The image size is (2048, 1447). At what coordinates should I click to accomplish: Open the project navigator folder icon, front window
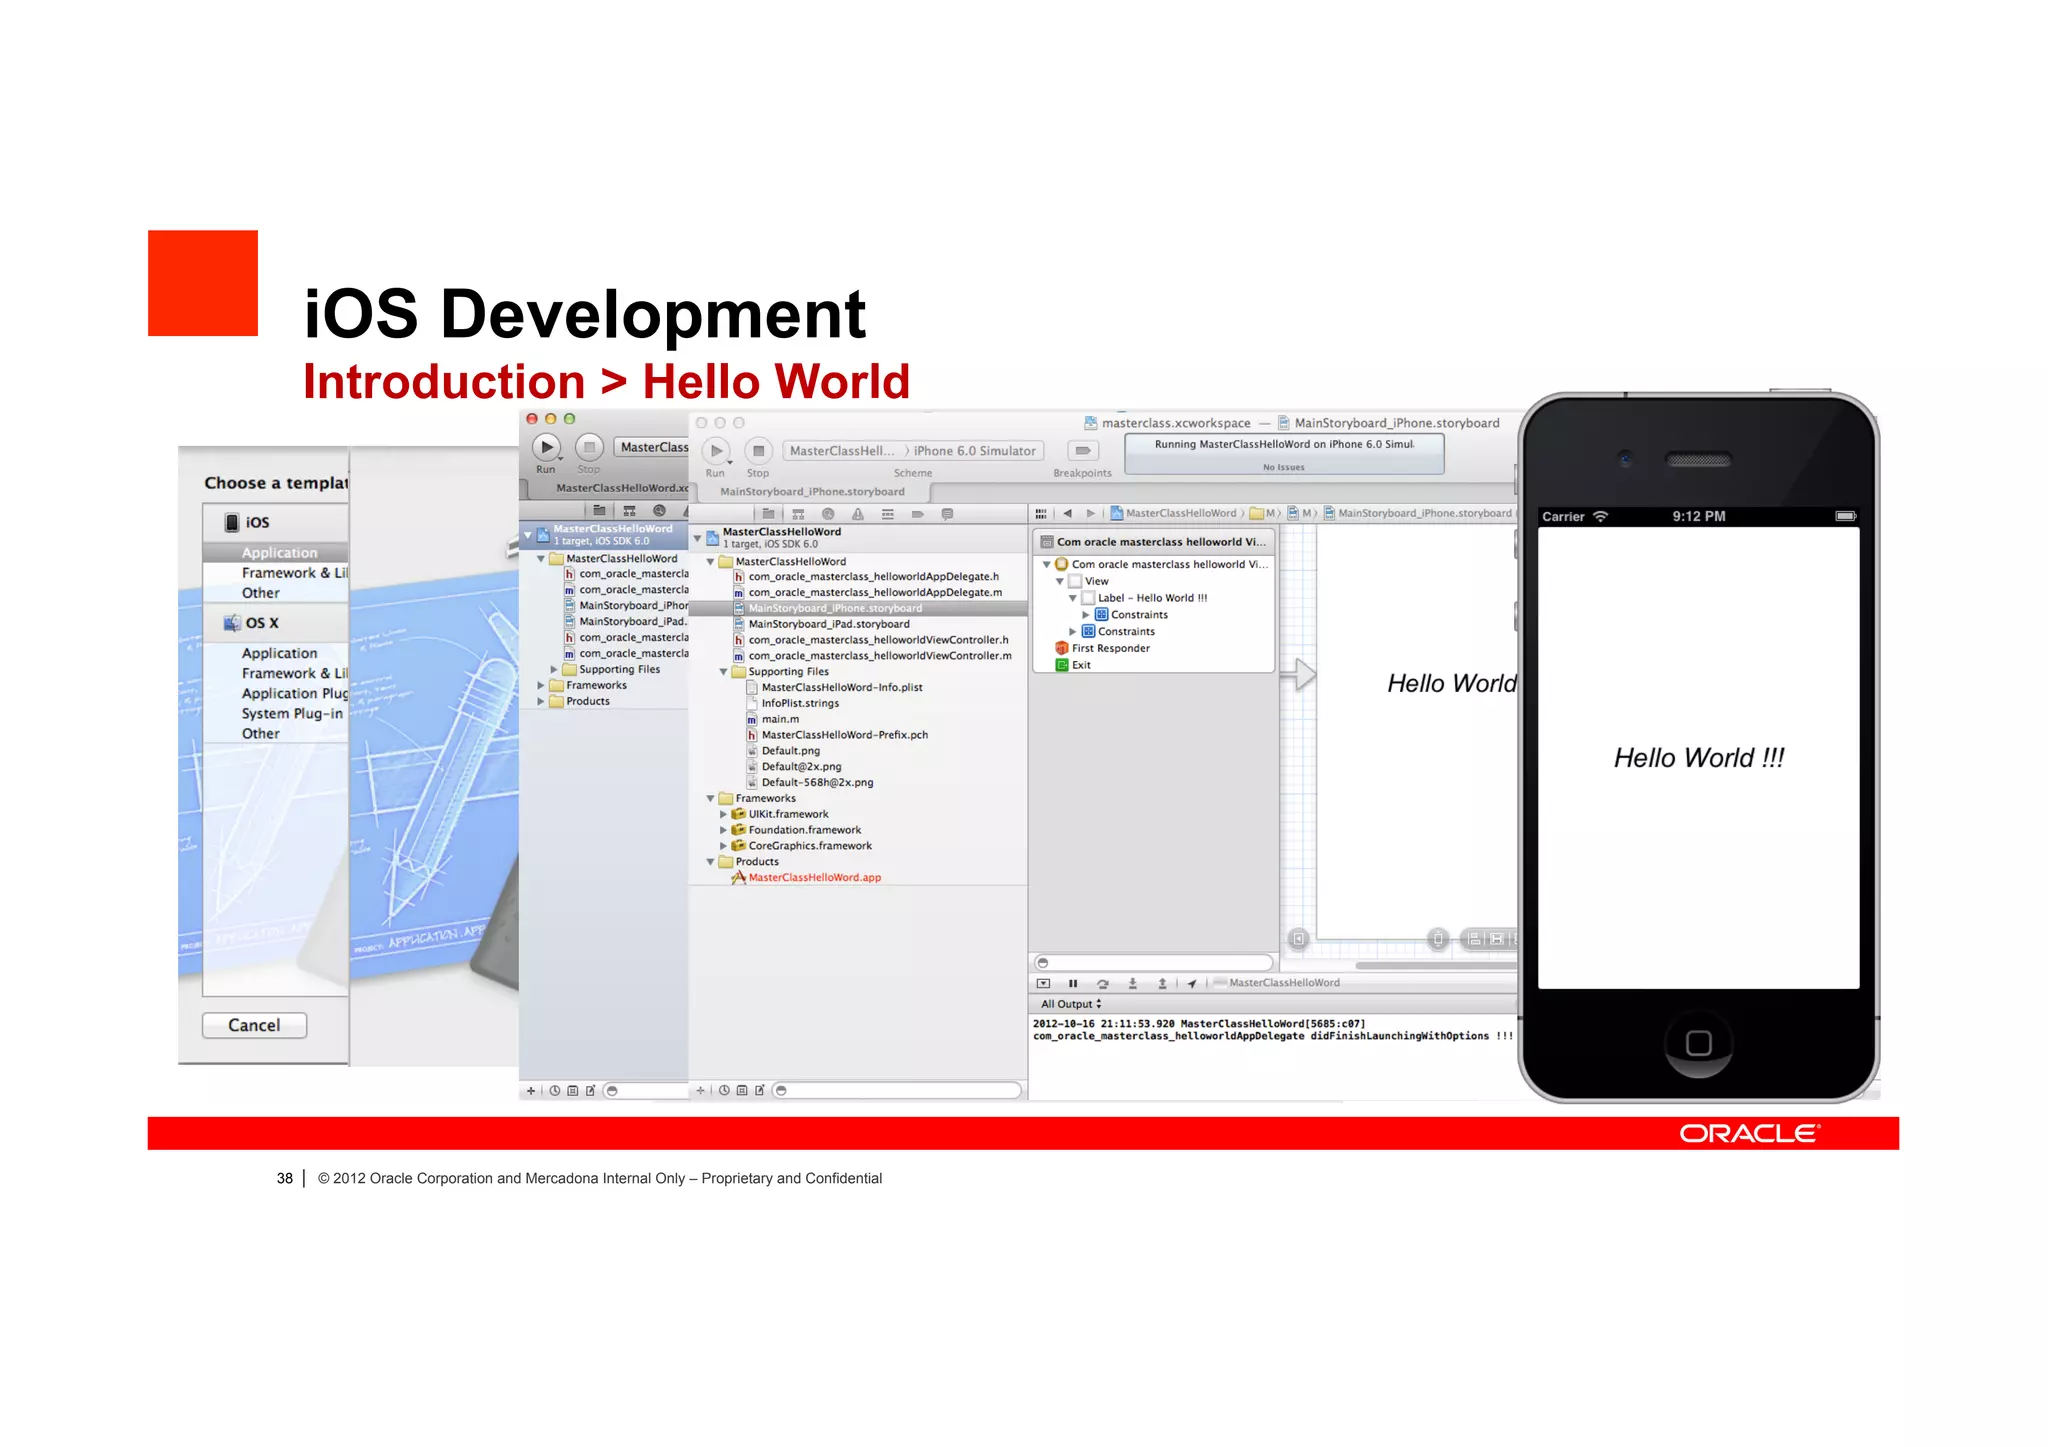(x=768, y=514)
